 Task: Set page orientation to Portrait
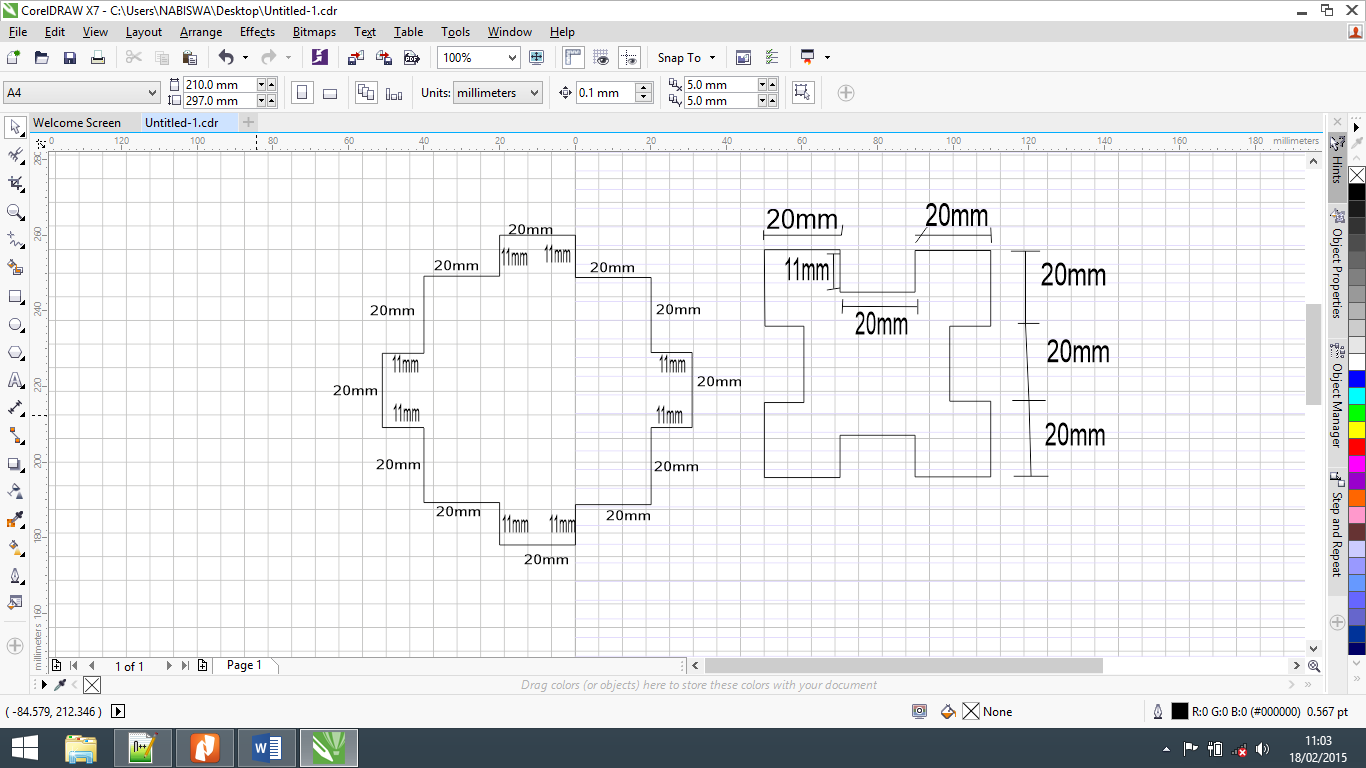point(302,93)
